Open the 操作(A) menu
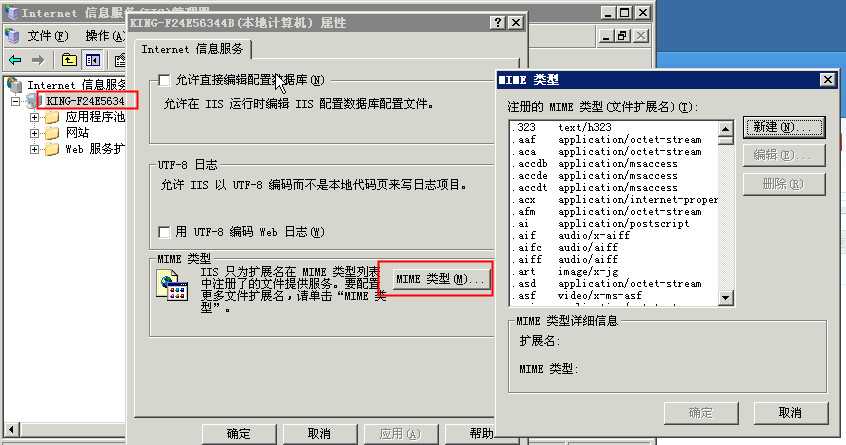This screenshot has width=846, height=445. (x=105, y=36)
